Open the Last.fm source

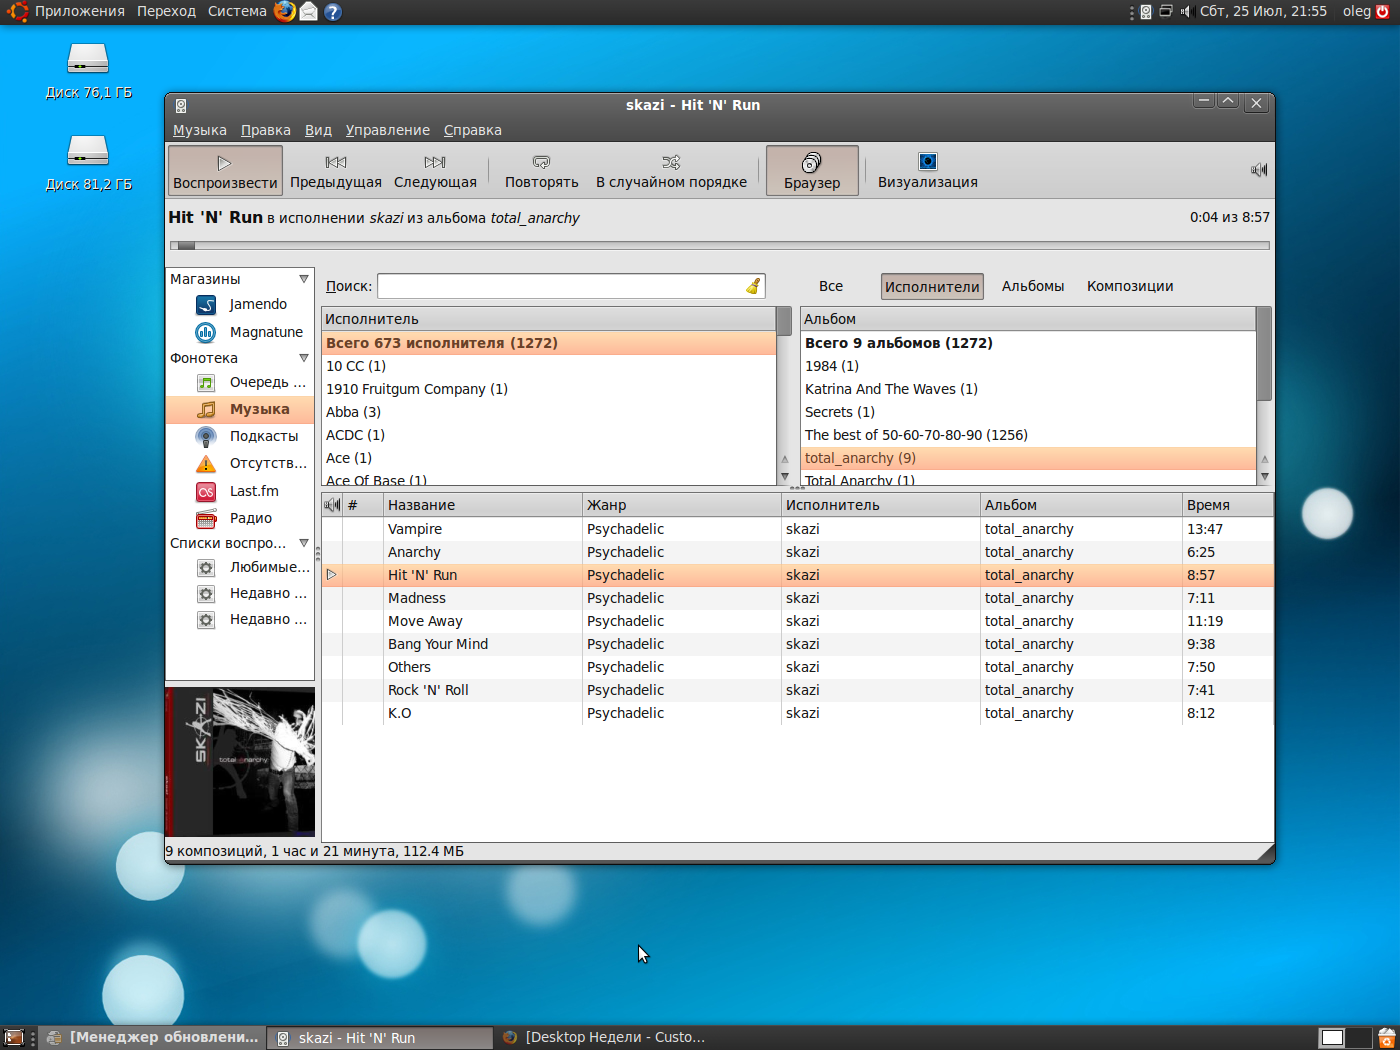(x=240, y=491)
